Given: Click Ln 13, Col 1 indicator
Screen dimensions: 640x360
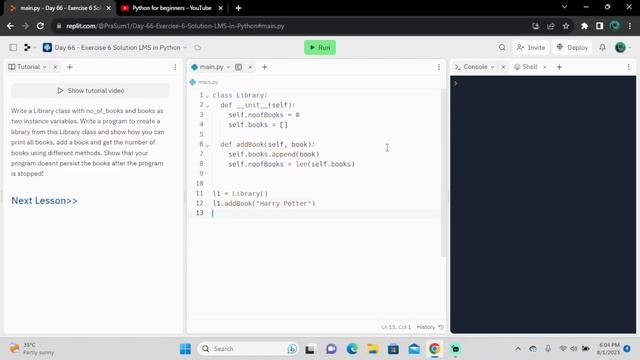Looking at the screenshot, I should pos(396,327).
